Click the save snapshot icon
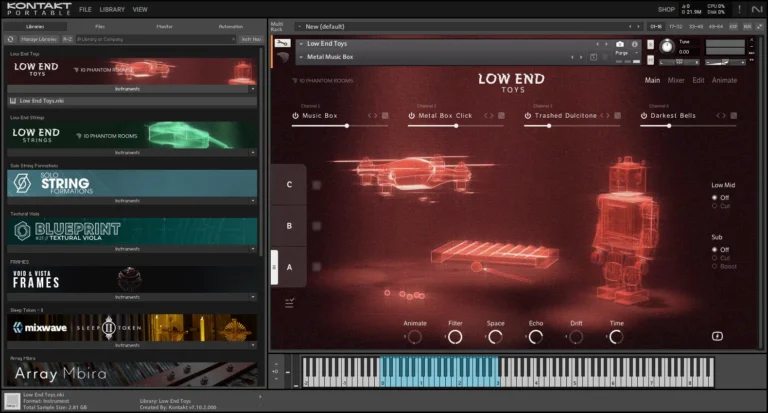This screenshot has width=768, height=413. [594, 57]
